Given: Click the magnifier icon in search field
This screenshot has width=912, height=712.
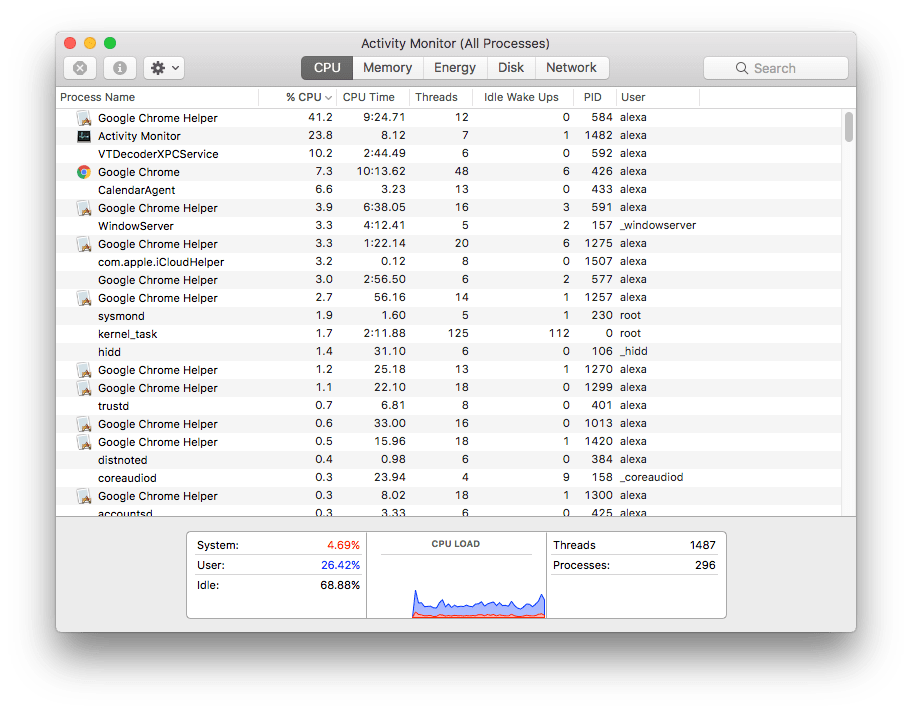Looking at the screenshot, I should click(x=742, y=68).
